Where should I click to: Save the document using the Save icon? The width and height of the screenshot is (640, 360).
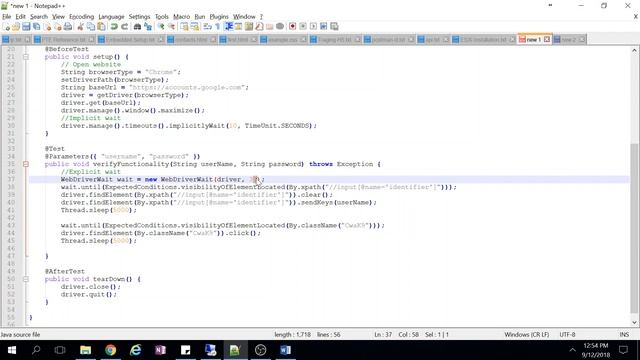tap(26, 27)
